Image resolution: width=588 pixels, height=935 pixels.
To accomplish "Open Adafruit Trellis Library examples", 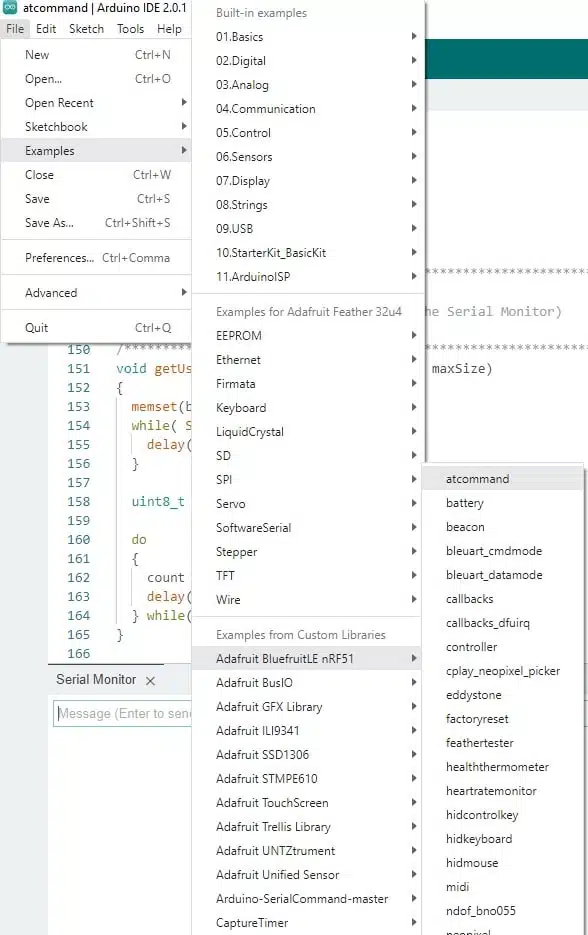I will click(308, 826).
